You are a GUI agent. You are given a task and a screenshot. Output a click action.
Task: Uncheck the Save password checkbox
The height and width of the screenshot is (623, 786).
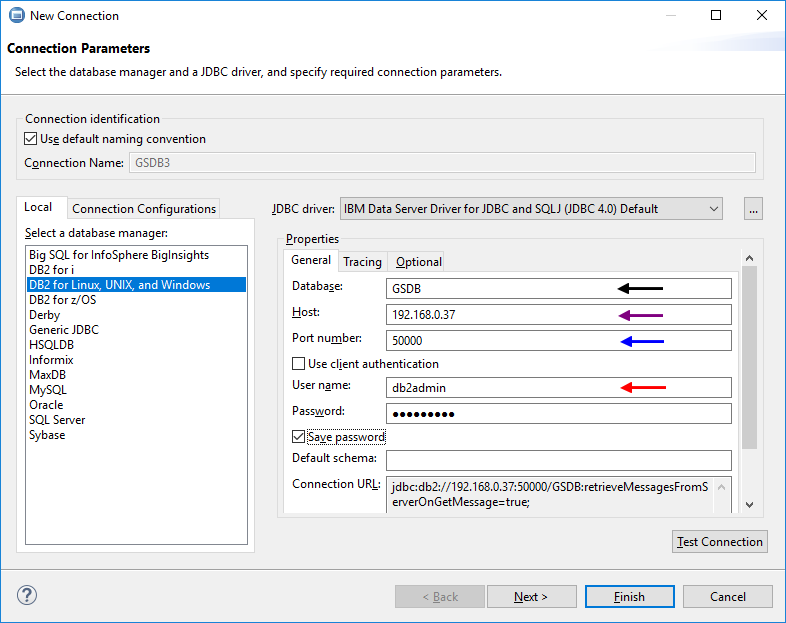pyautogui.click(x=299, y=437)
